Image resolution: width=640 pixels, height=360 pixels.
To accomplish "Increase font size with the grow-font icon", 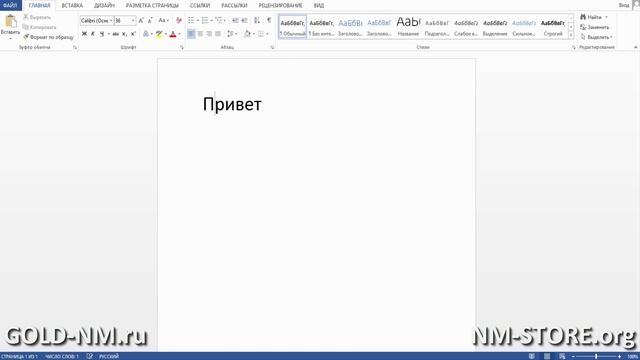I will point(141,20).
